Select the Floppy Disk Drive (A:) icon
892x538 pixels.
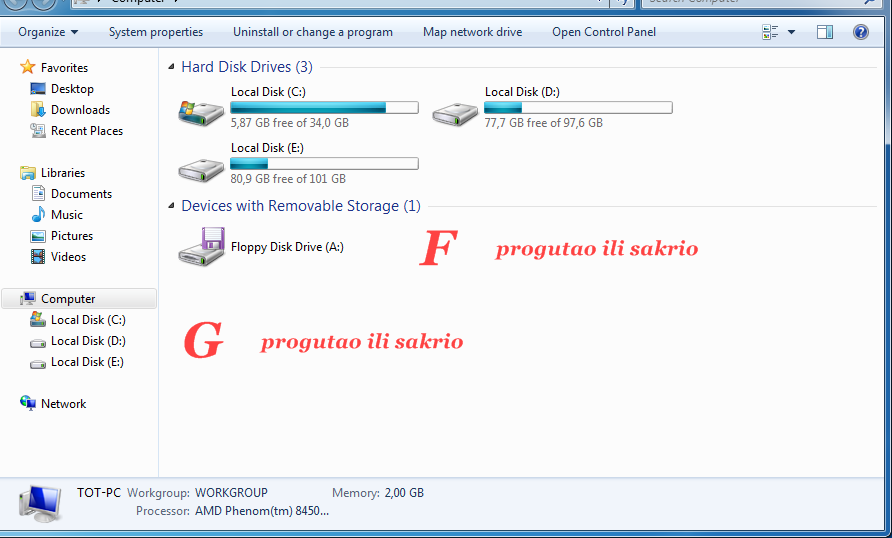click(201, 247)
